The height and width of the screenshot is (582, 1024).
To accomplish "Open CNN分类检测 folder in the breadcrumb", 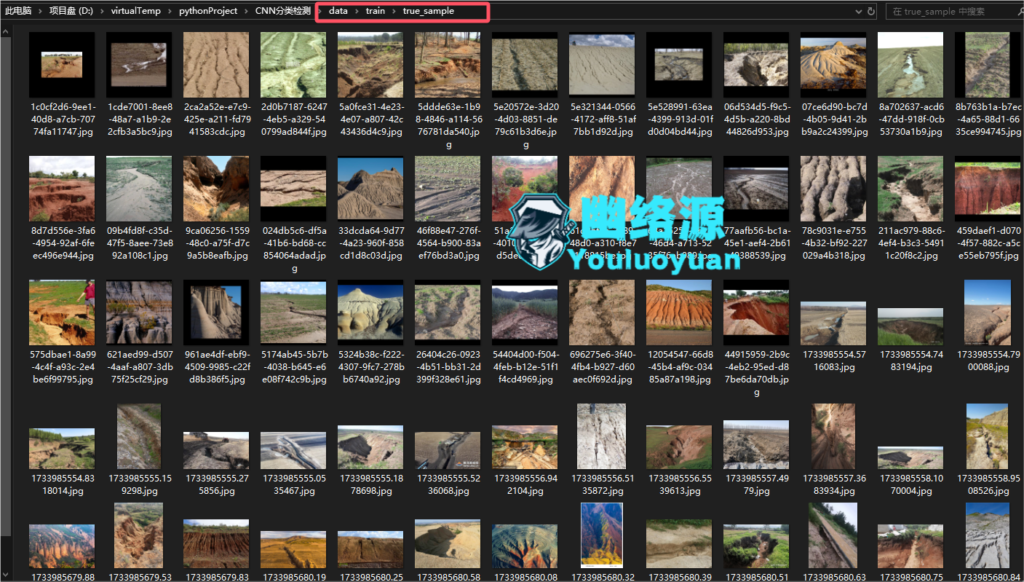I will pyautogui.click(x=283, y=11).
